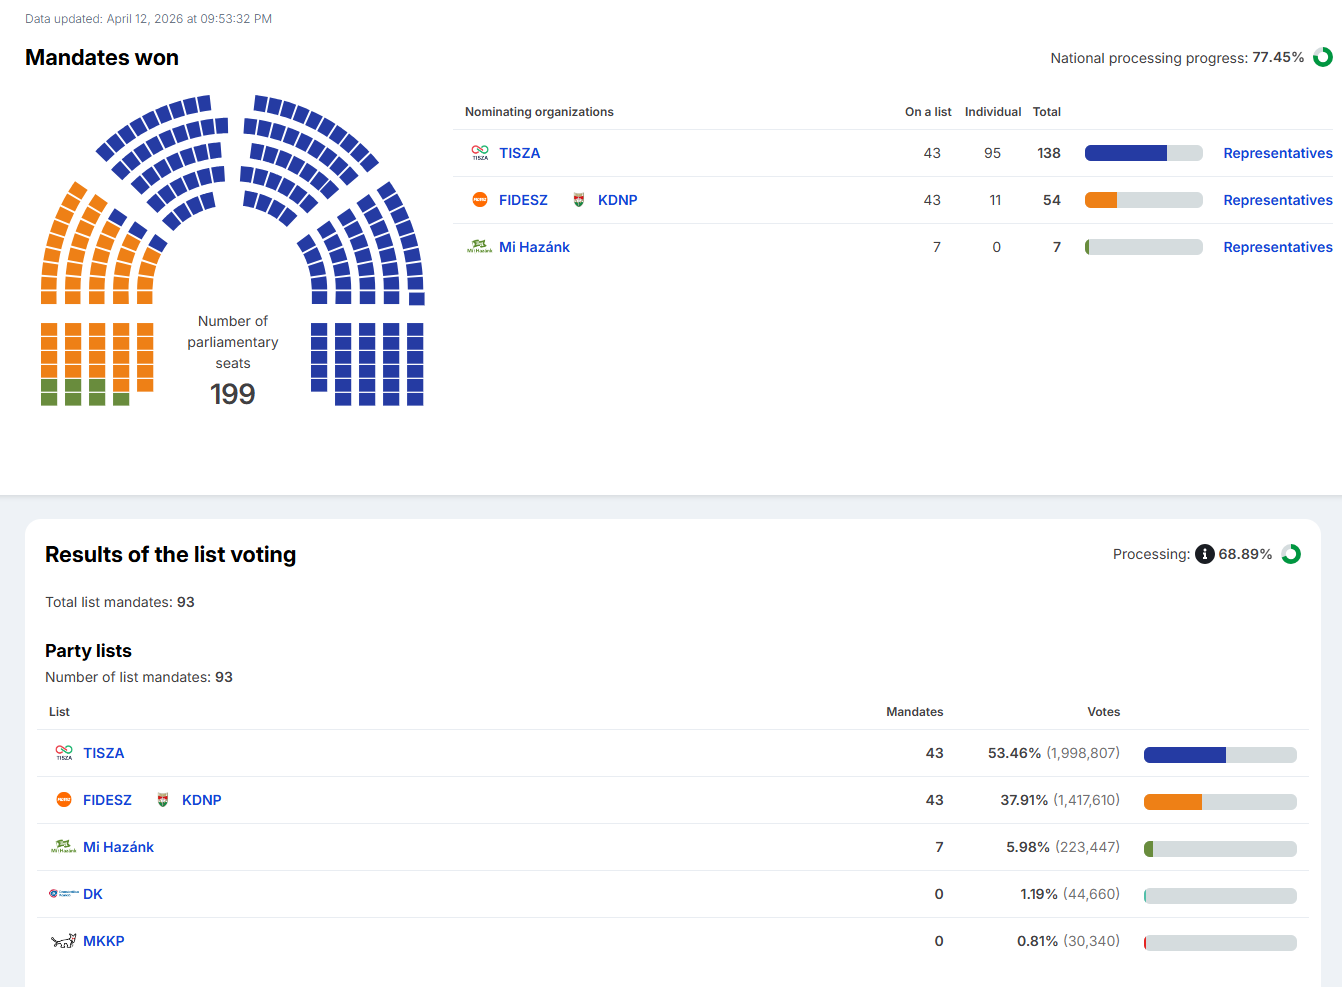Open Representatives link for FIDESZ KDNP
The width and height of the screenshot is (1342, 987).
click(1277, 200)
